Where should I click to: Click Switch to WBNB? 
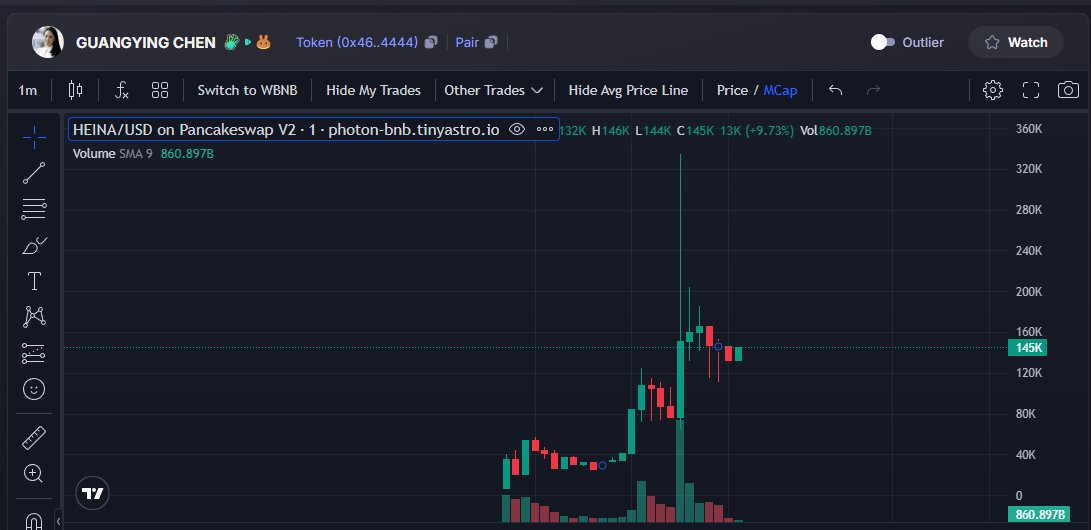247,90
